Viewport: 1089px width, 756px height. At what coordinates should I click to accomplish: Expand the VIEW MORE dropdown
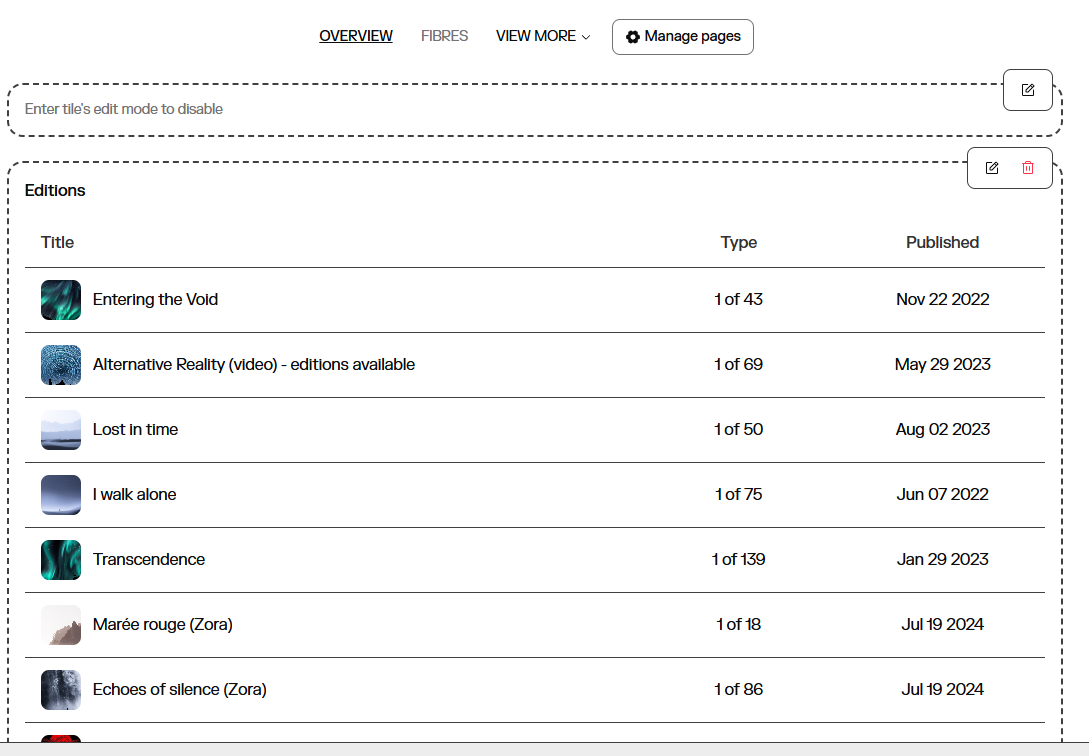(542, 36)
